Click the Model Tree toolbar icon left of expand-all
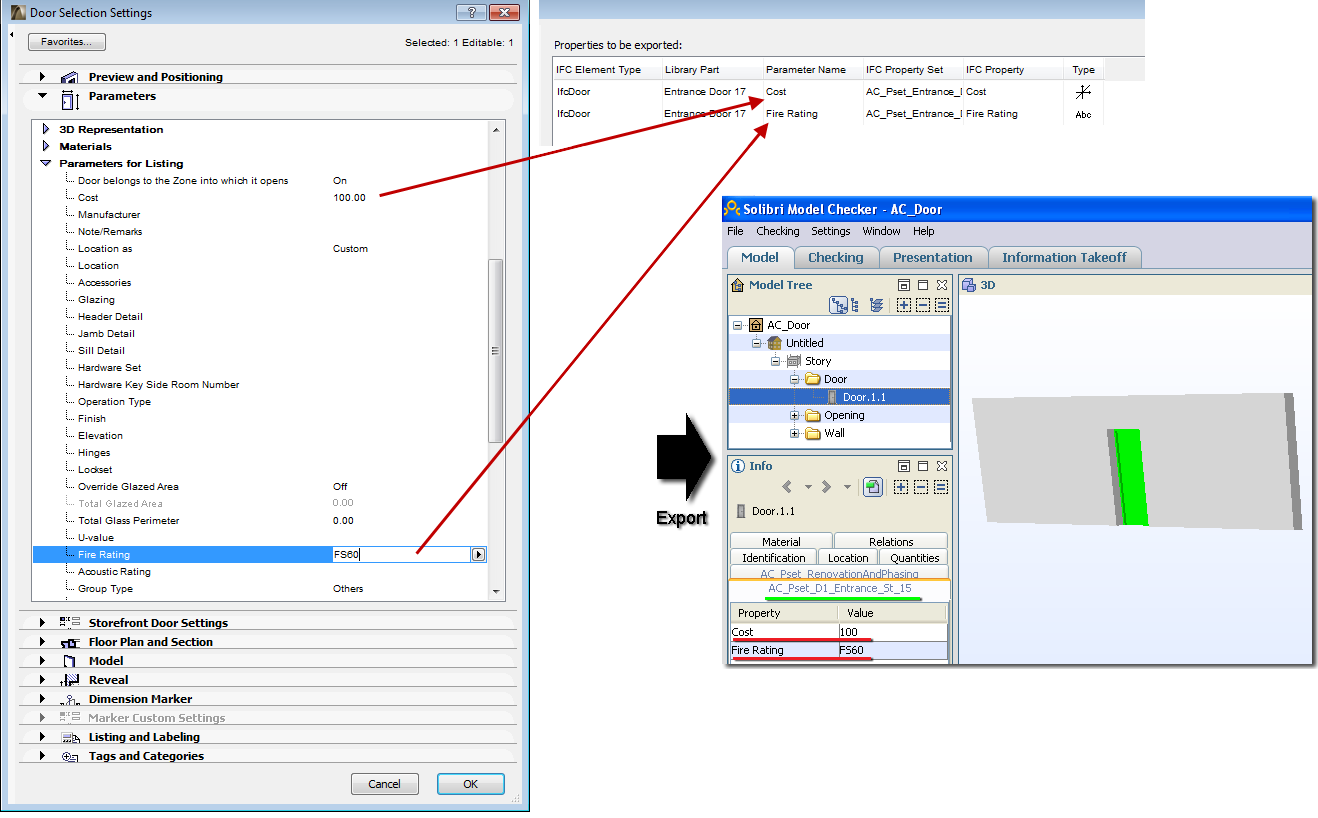The height and width of the screenshot is (818, 1318). (x=877, y=305)
